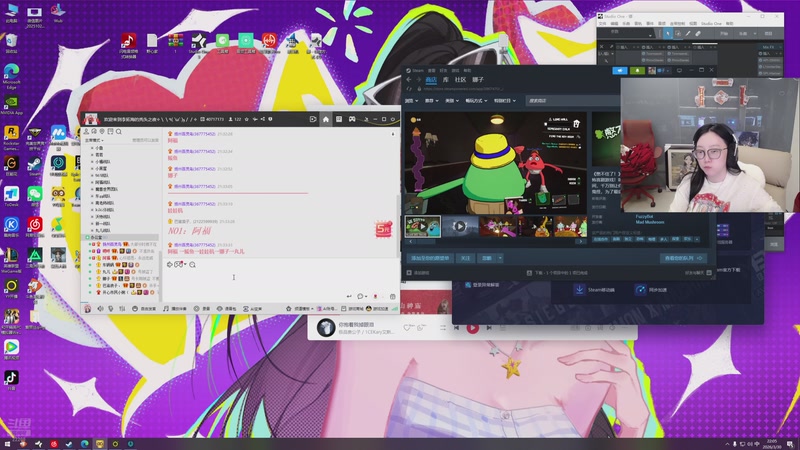Image resolution: width=800 pixels, height=450 pixels.
Task: Click the red play button in music player
Action: pos(472,328)
